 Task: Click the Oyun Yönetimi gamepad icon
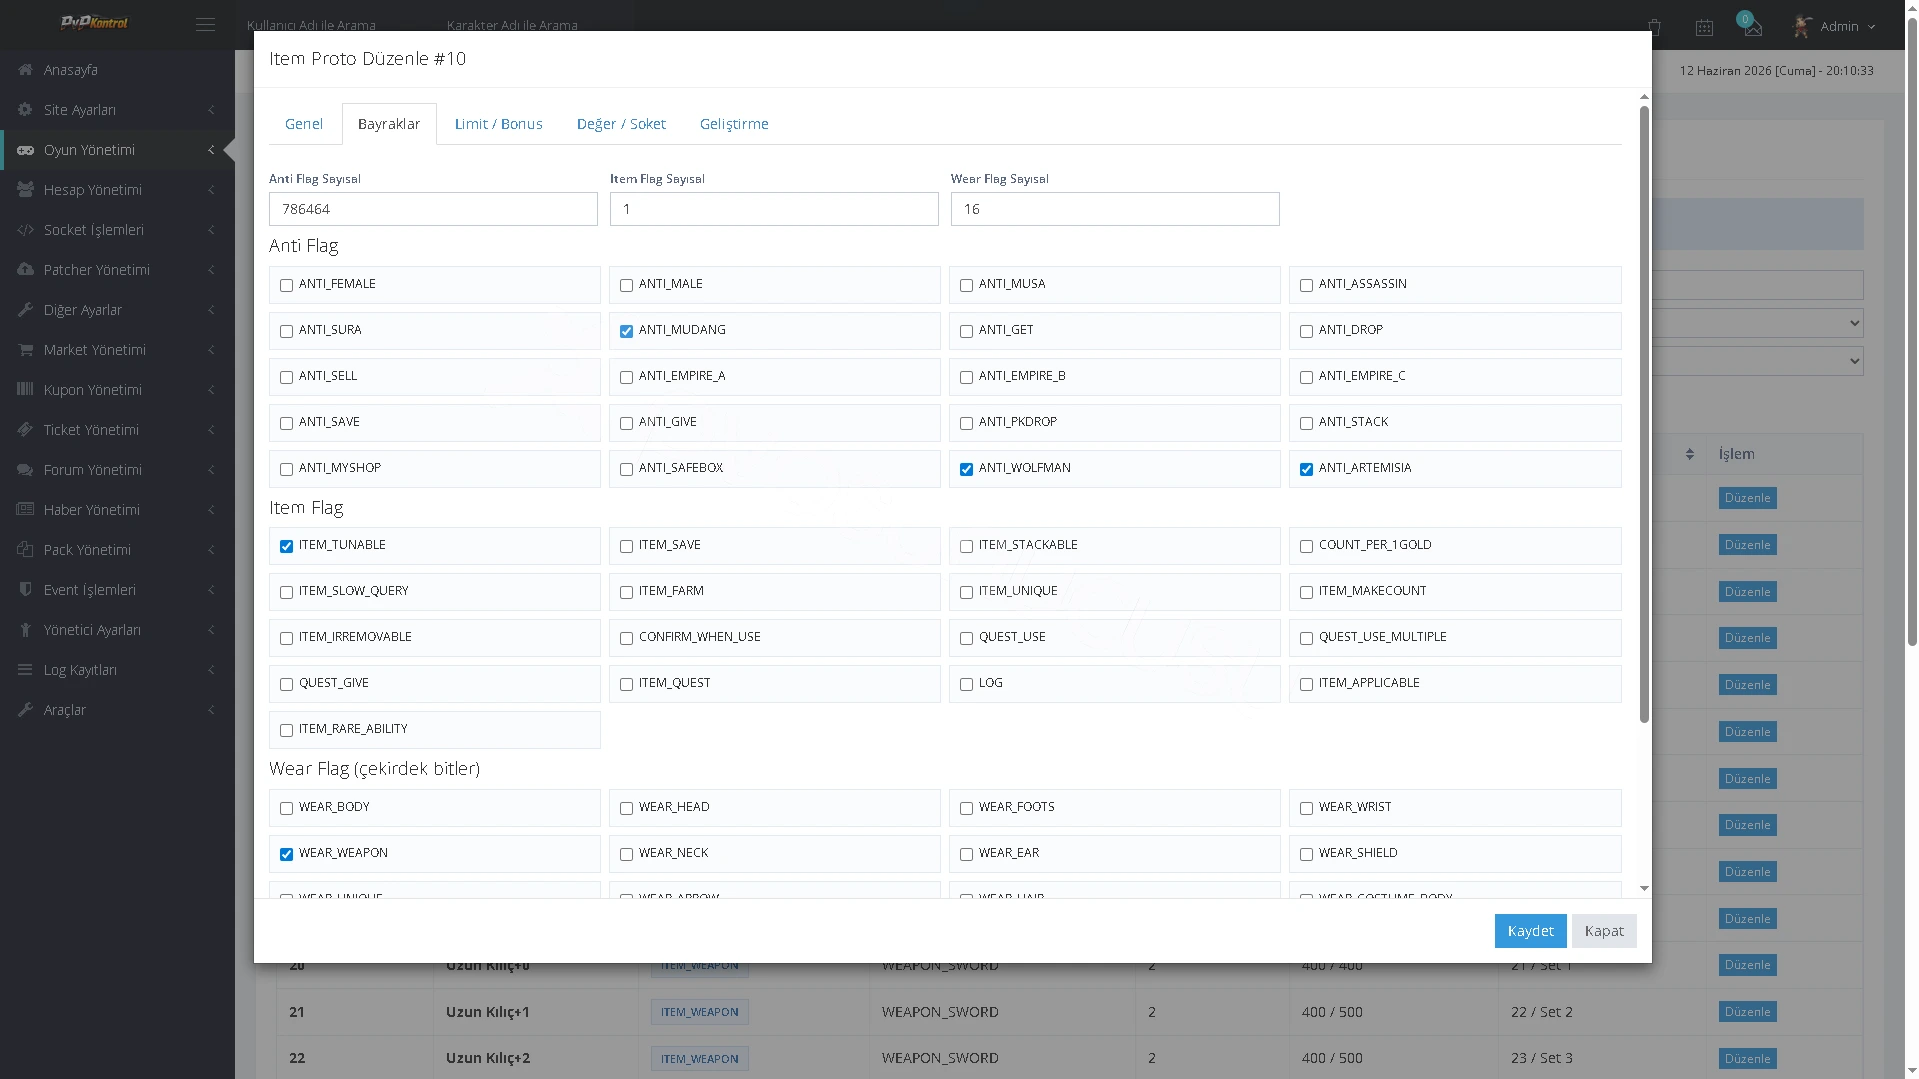click(25, 150)
